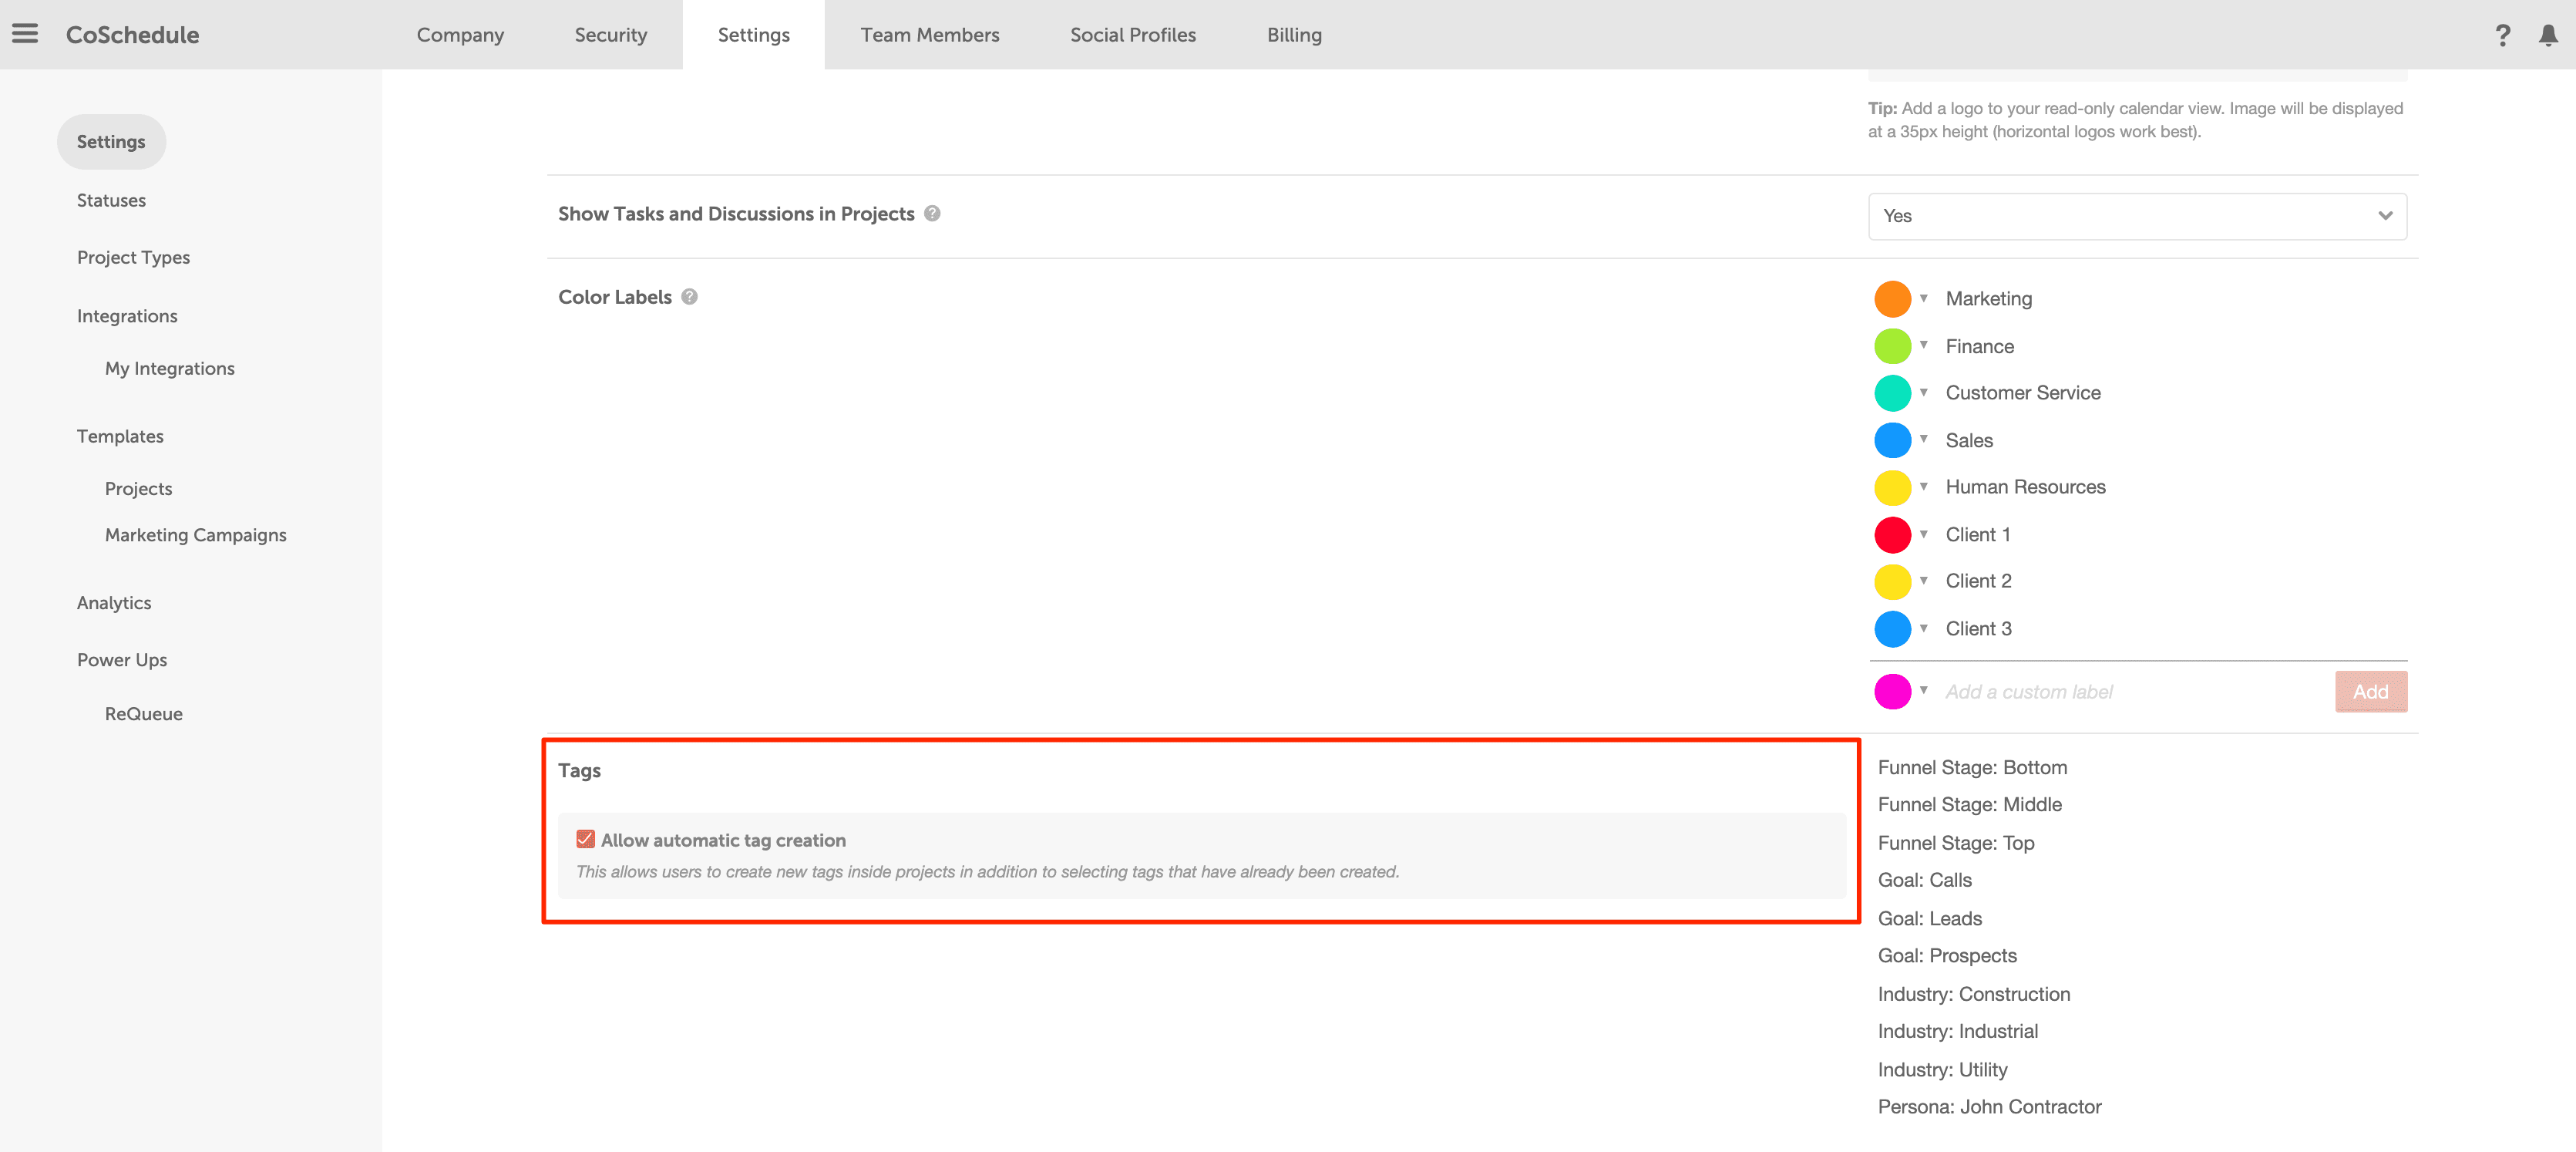Click the yellow Client 2 color swatch
Viewport: 2576px width, 1152px height.
point(1892,581)
